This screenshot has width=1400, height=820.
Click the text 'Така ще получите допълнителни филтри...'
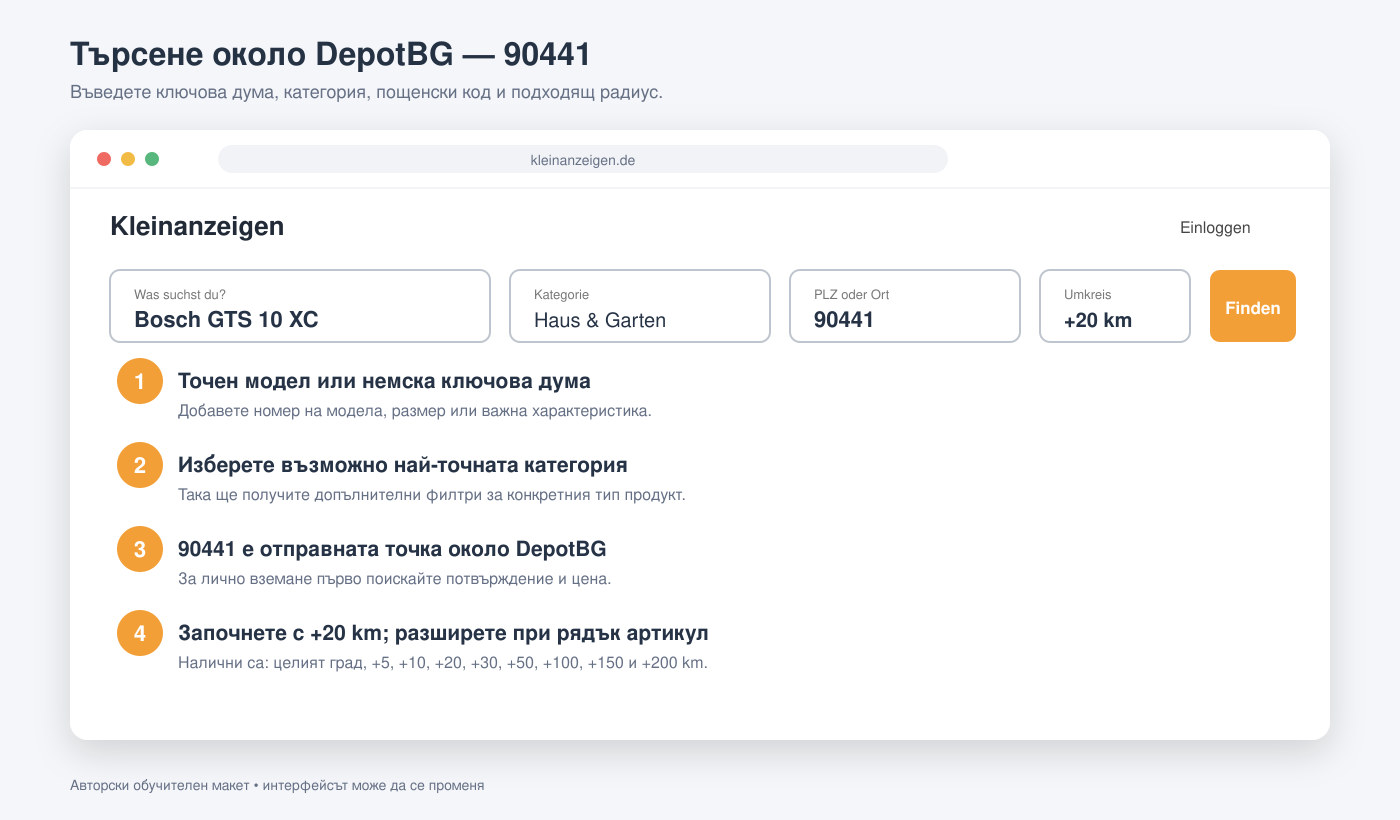click(432, 495)
